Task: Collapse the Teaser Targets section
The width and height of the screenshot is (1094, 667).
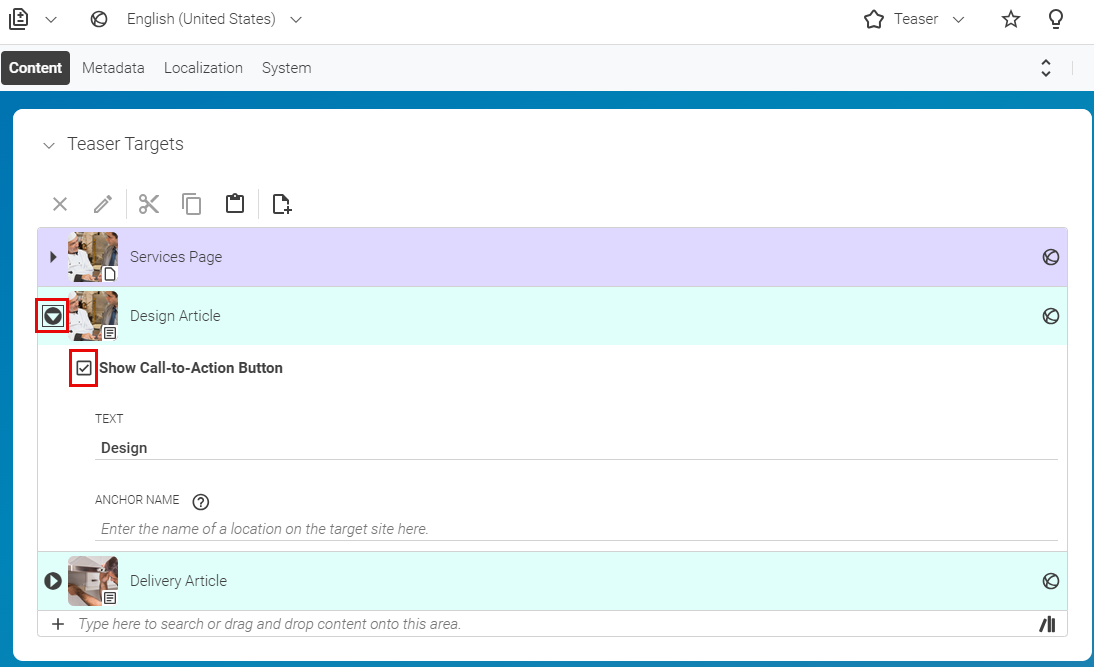Action: pos(49,145)
